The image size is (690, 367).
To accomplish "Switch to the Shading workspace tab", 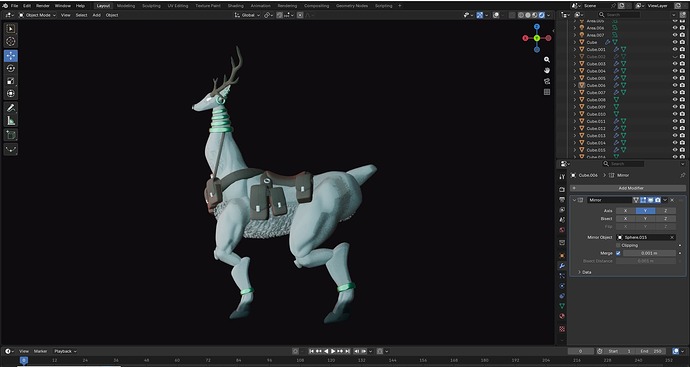I will point(236,6).
